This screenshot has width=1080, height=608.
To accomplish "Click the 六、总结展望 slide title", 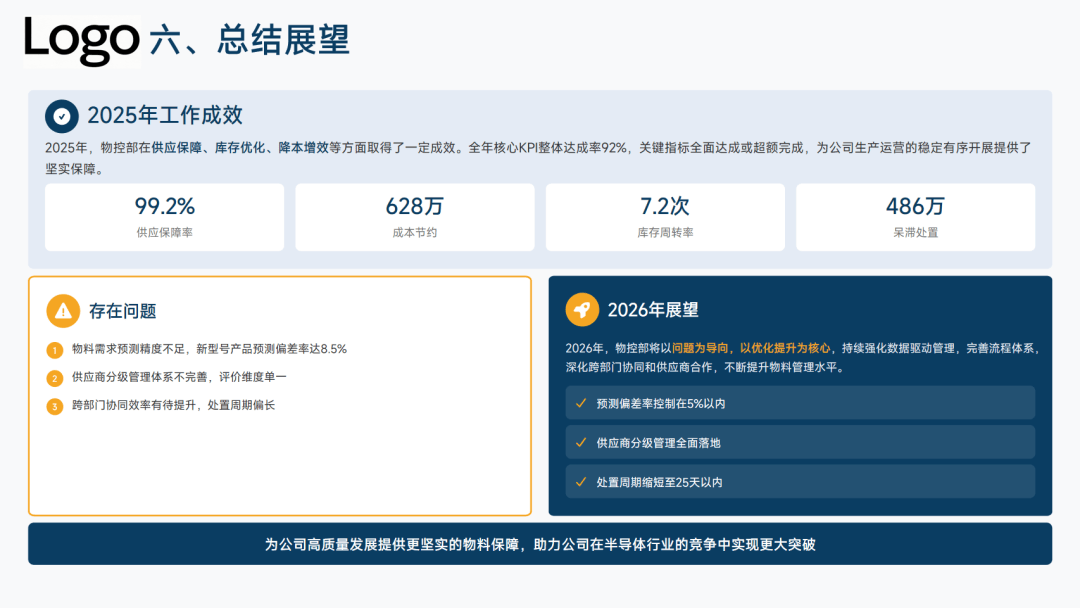I will tap(249, 40).
